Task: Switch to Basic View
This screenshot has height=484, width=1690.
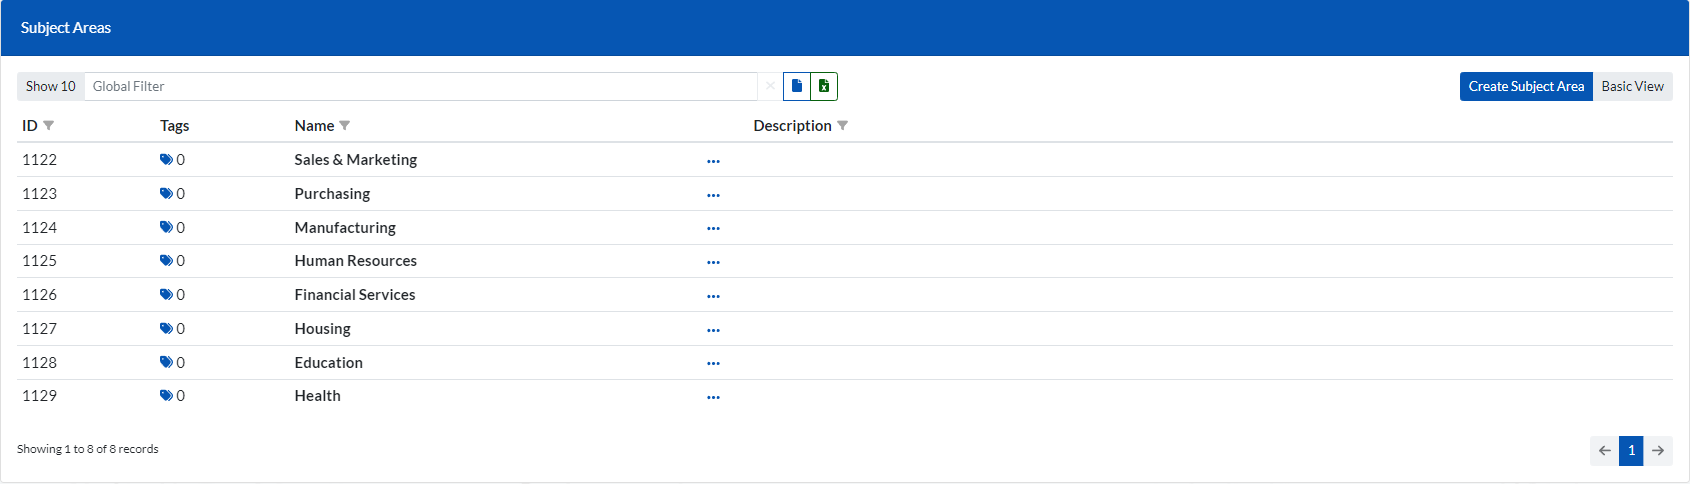Action: pos(1632,87)
